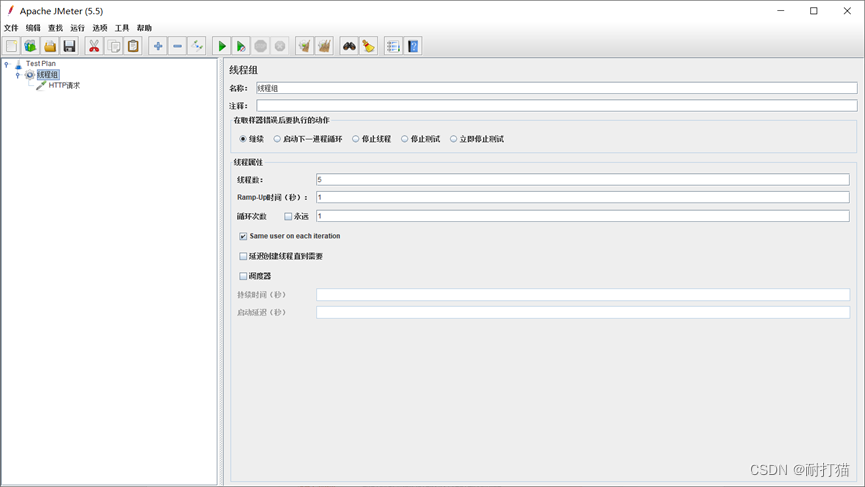Screen dimensions: 865x487
Task: Click the Toggle enable/disable icon
Action: (196, 46)
